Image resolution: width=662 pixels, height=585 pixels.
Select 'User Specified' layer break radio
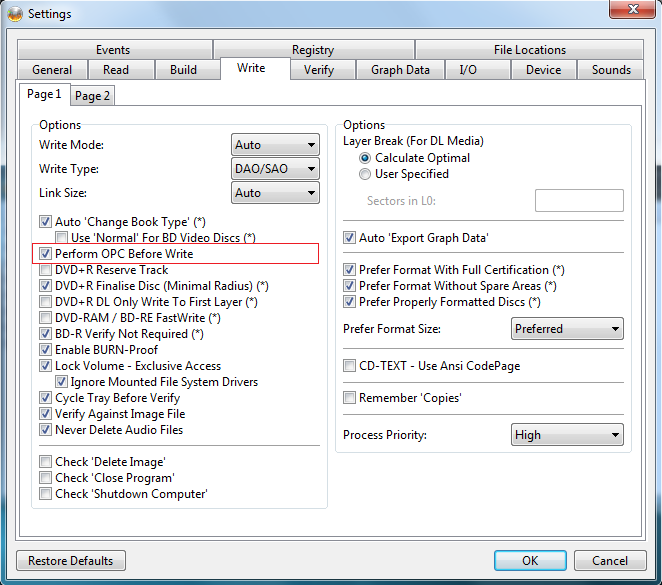pyautogui.click(x=366, y=174)
